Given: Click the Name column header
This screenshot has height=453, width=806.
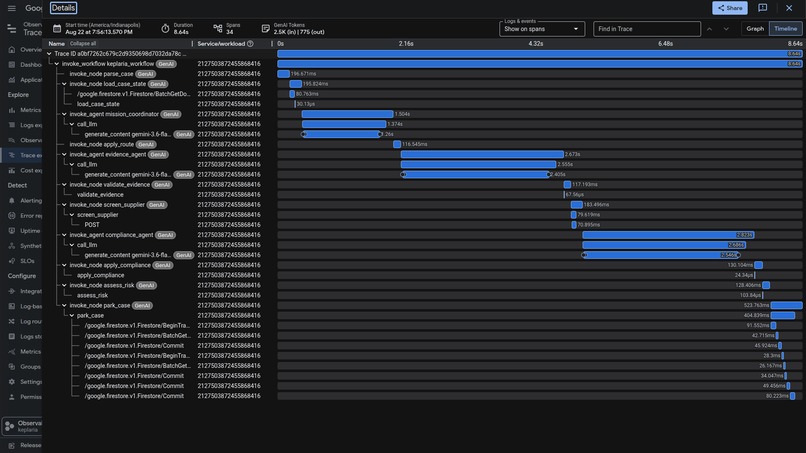Looking at the screenshot, I should [x=57, y=44].
